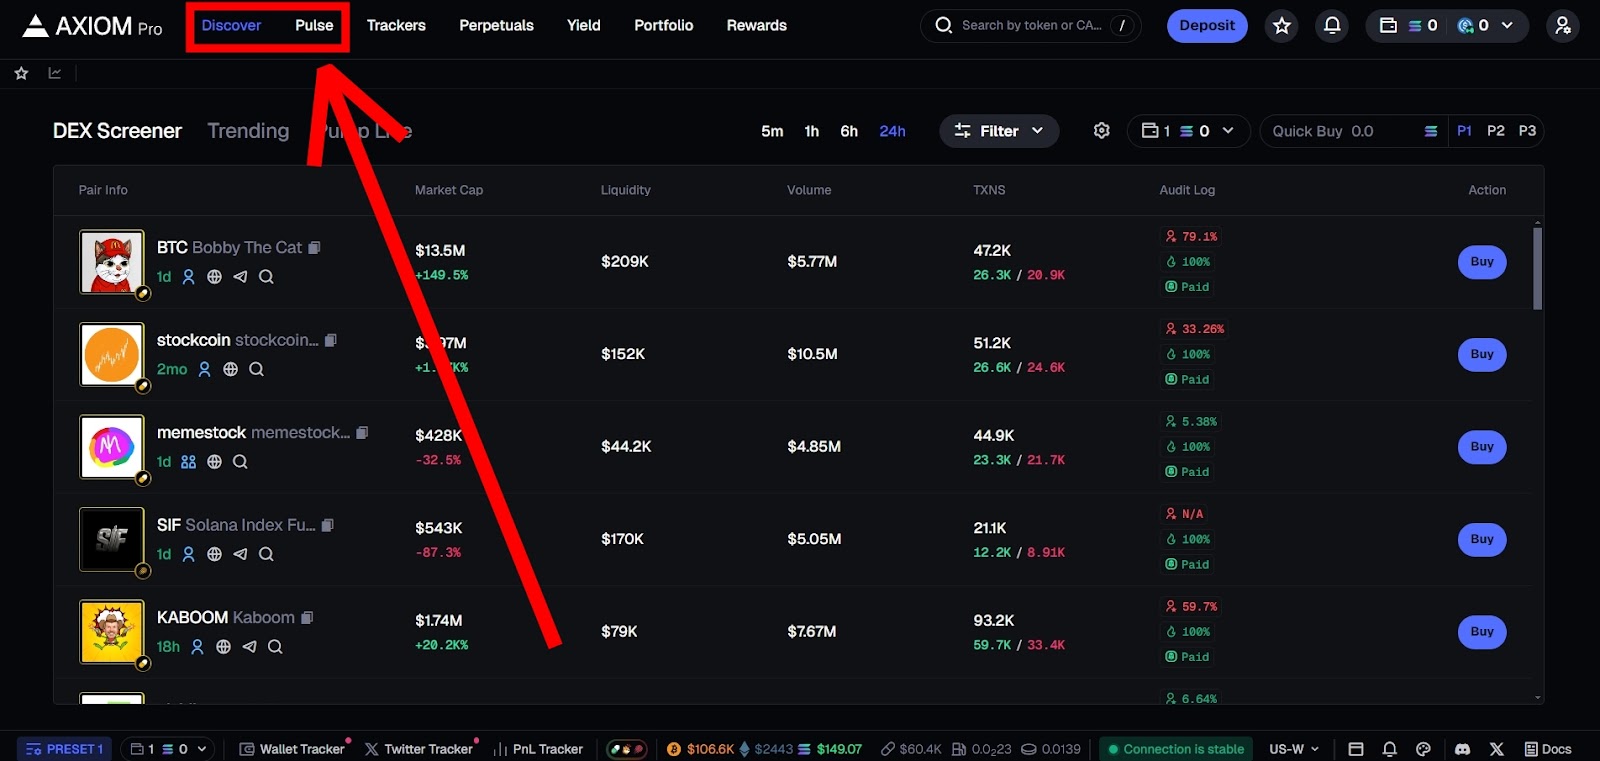
Task: Click the chart icon below logo
Action: pos(55,73)
